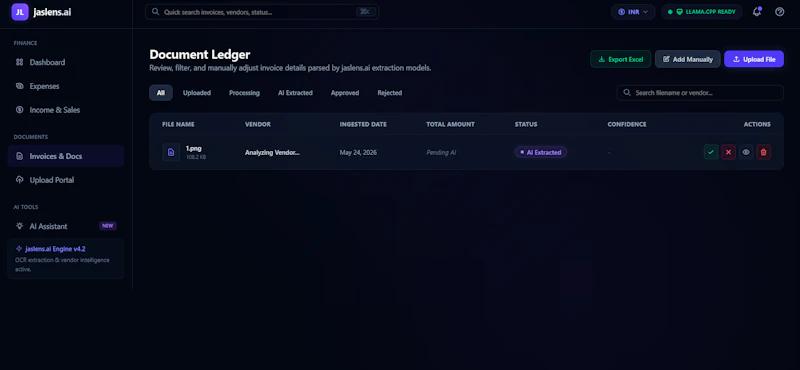The height and width of the screenshot is (370, 800).
Task: Click the Add Manually button
Action: 688,59
